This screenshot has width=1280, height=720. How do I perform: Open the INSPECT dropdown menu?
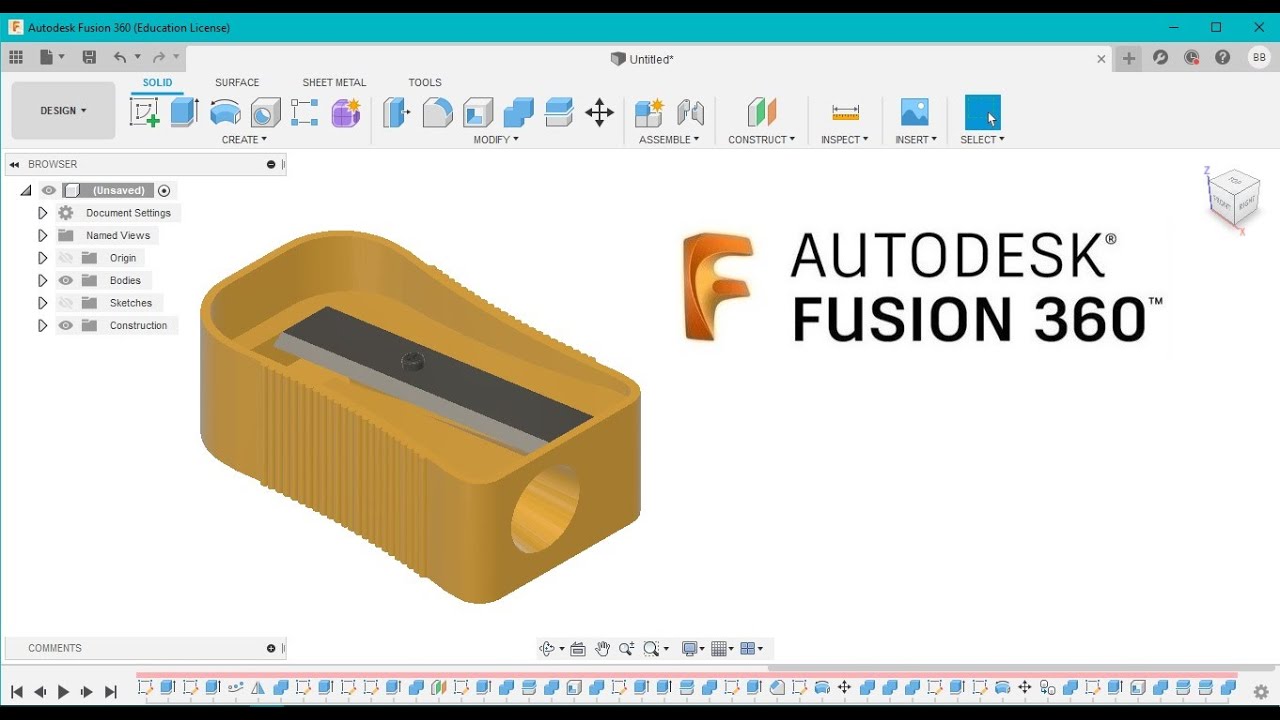point(844,140)
